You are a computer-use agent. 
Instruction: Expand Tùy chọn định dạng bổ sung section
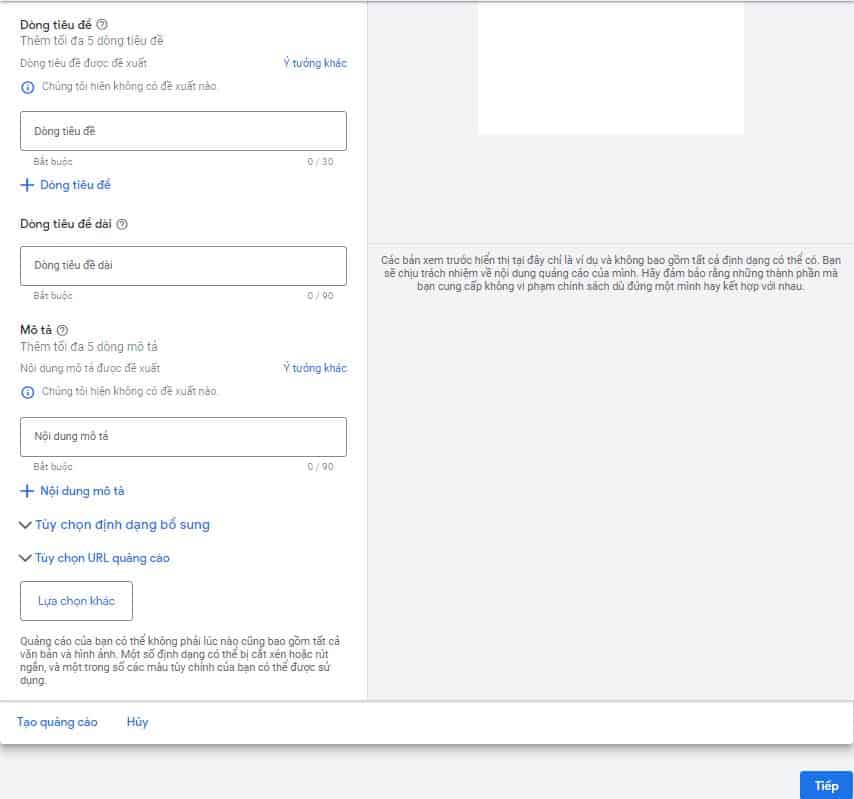click(115, 525)
